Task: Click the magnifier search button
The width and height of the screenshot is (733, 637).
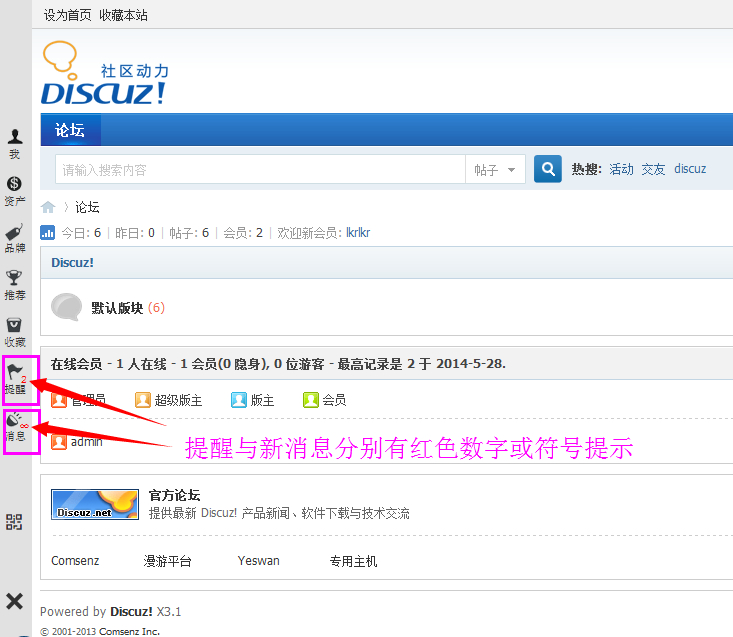Action: pyautogui.click(x=547, y=169)
